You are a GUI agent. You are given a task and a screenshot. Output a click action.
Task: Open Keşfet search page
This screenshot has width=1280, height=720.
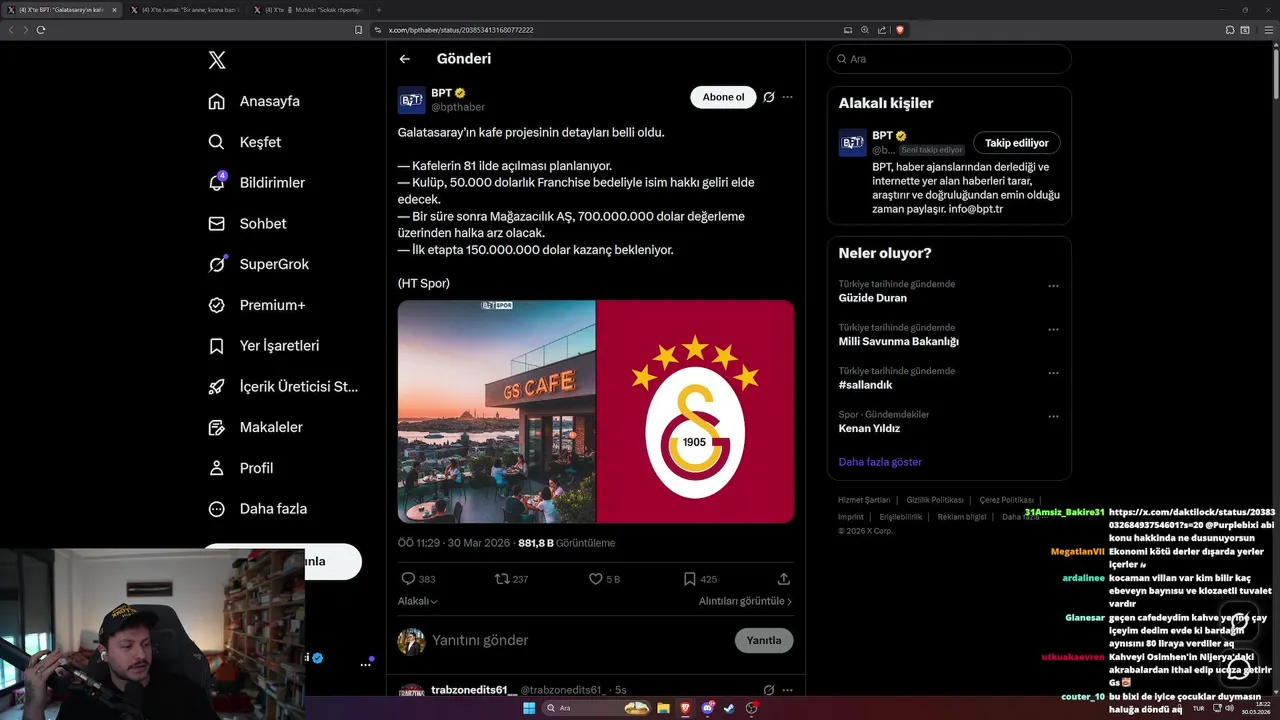click(244, 142)
